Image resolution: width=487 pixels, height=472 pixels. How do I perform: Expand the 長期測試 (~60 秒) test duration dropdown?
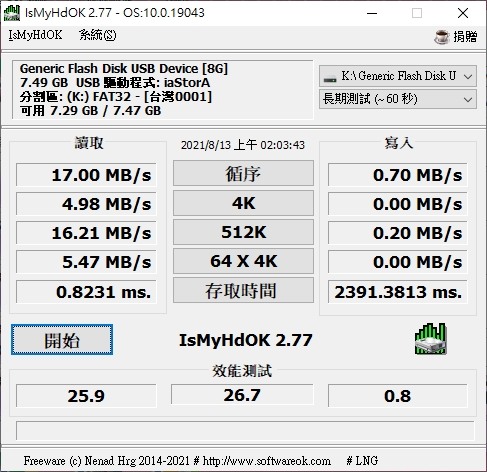click(398, 99)
